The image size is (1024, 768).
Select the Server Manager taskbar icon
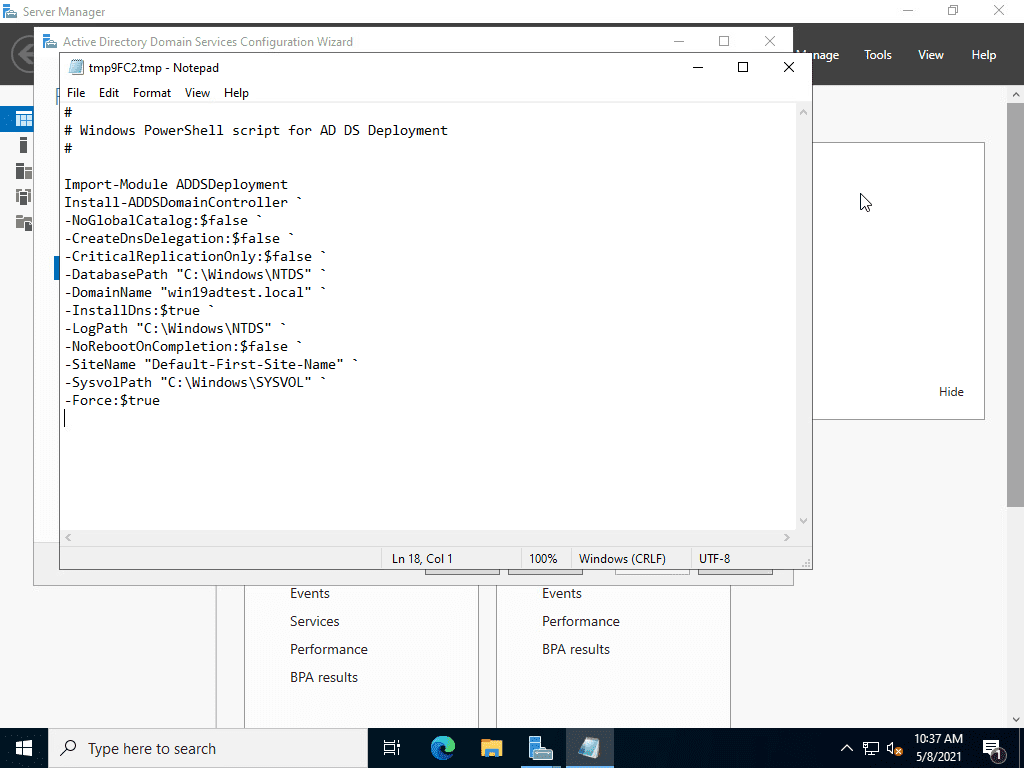(541, 747)
